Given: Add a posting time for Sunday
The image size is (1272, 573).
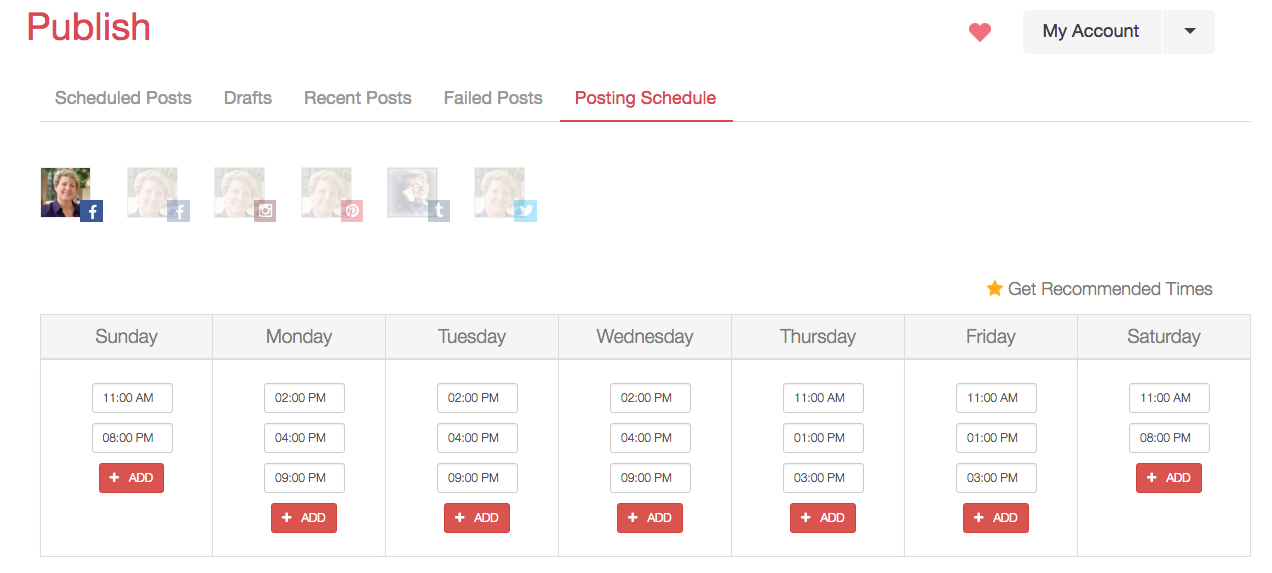Looking at the screenshot, I should click(131, 478).
